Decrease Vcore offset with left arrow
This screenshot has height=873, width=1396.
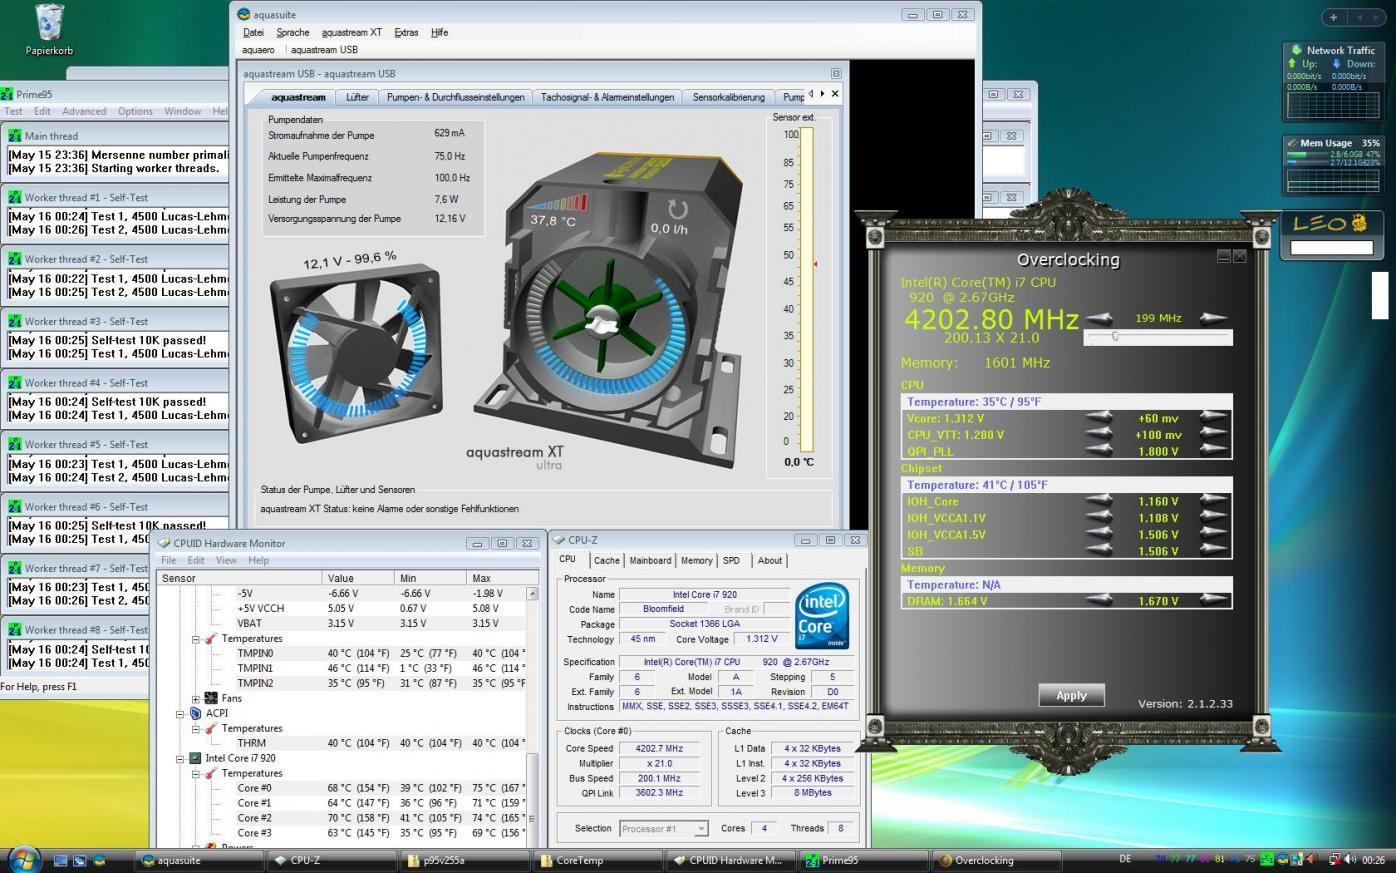[1098, 418]
